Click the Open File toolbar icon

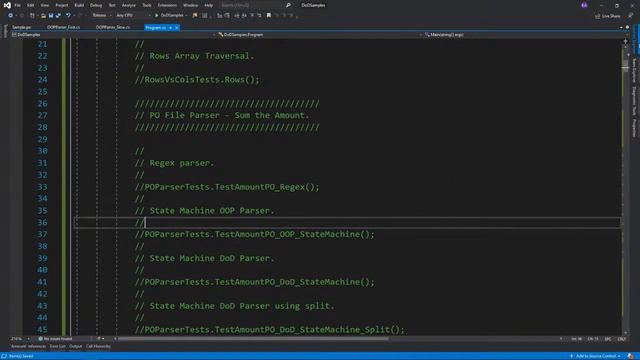pos(43,16)
